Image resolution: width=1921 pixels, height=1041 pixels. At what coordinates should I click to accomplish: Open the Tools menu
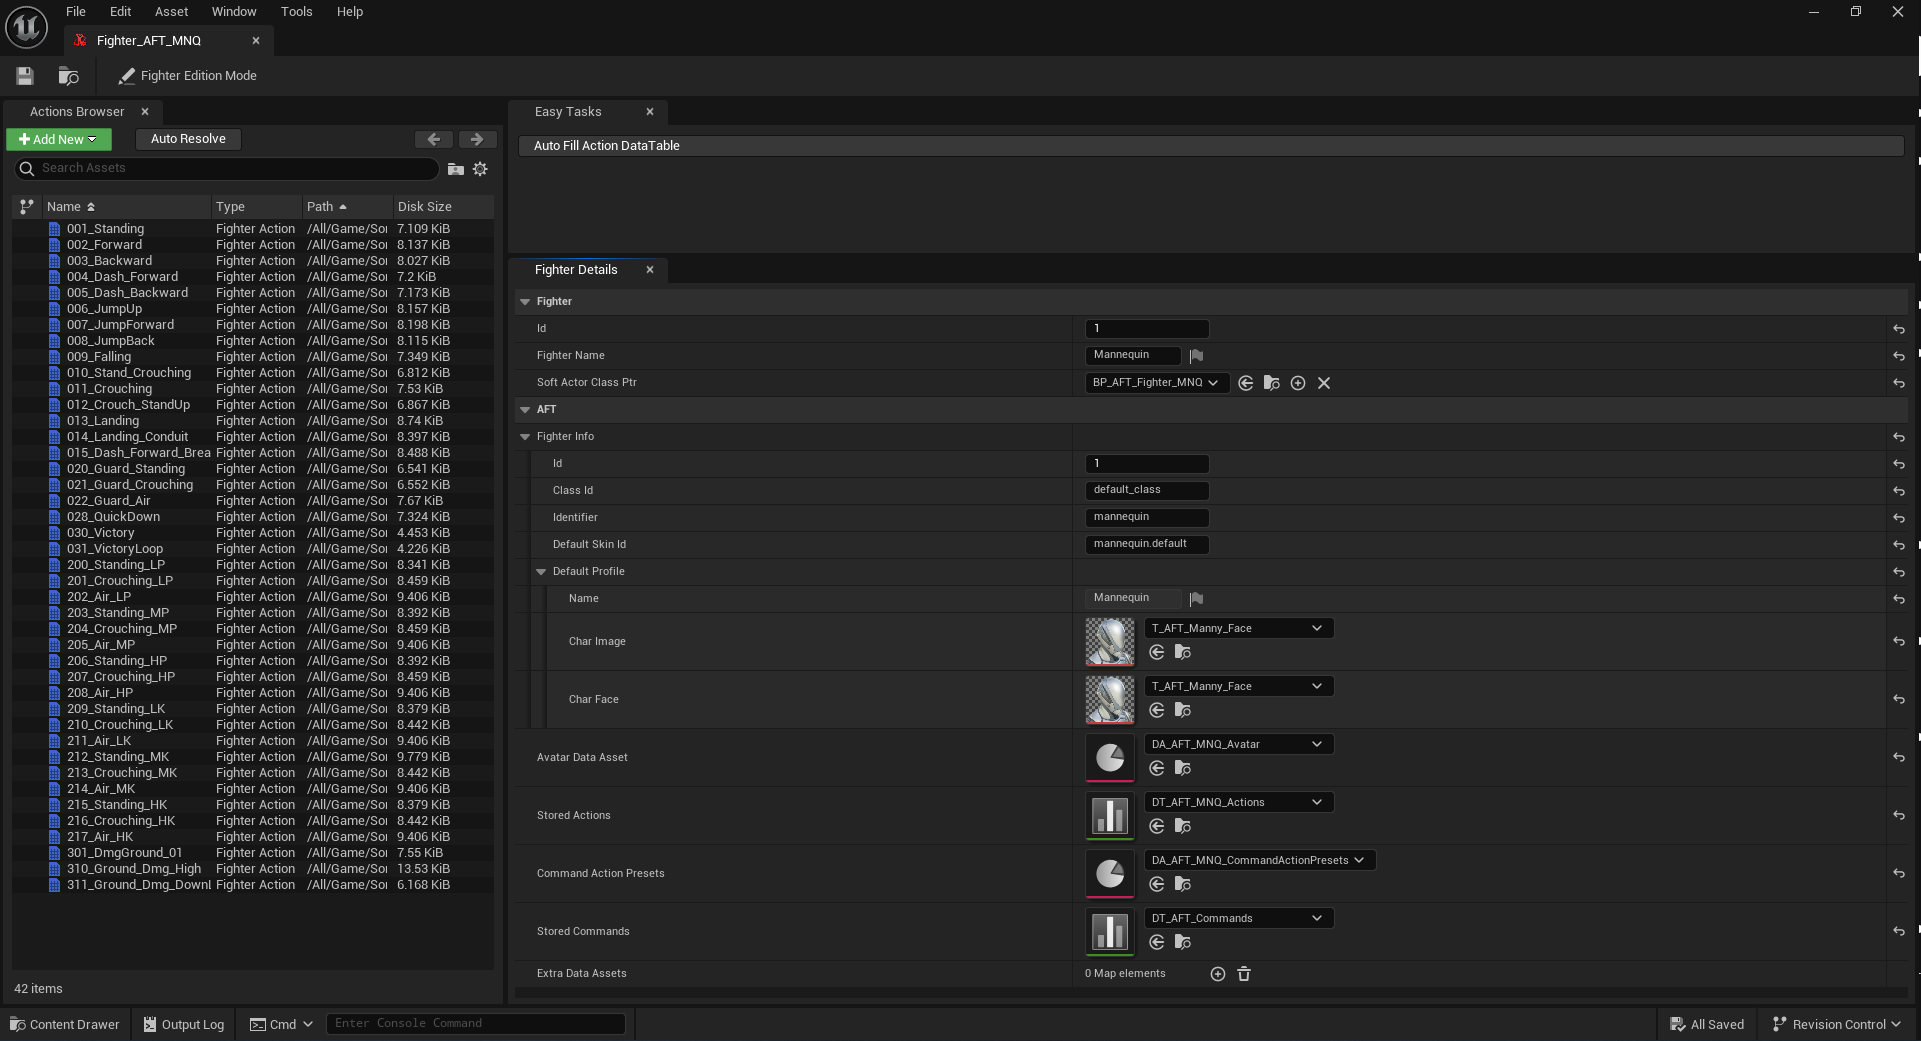pyautogui.click(x=296, y=11)
